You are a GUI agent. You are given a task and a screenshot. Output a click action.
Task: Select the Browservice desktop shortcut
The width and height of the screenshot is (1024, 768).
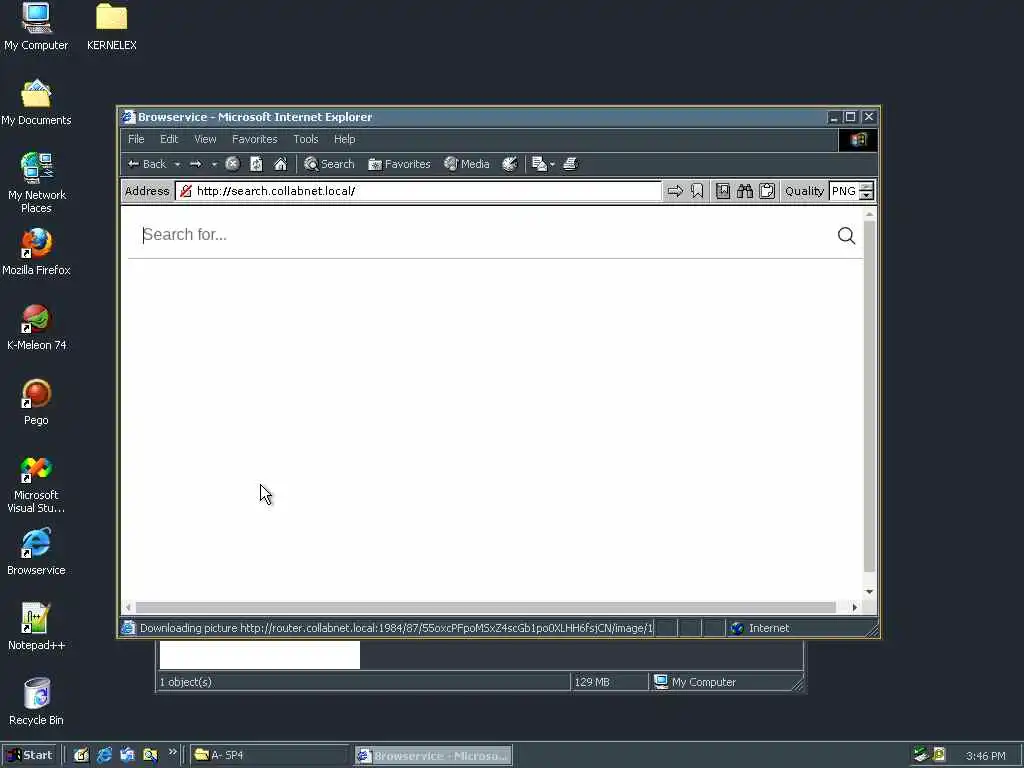(x=36, y=552)
